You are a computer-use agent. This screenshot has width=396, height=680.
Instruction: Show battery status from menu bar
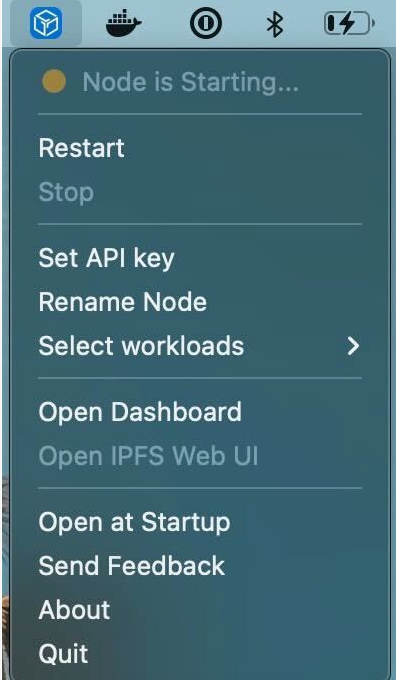pos(349,23)
